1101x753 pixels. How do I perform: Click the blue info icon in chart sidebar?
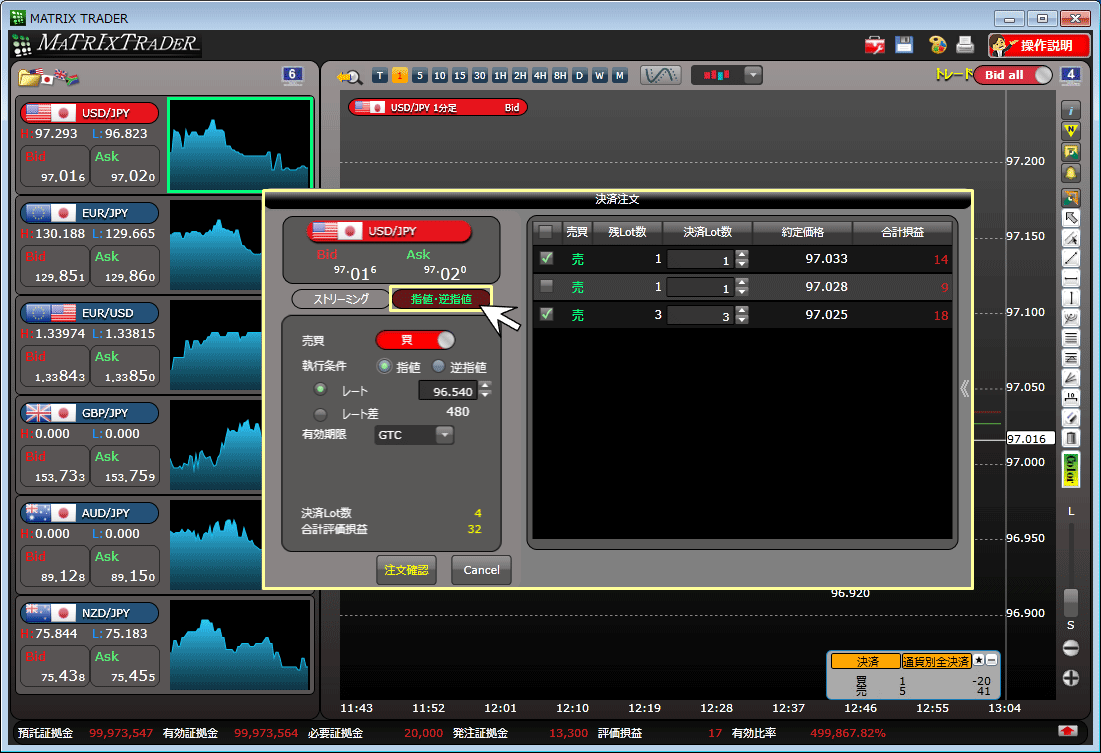pyautogui.click(x=1070, y=110)
